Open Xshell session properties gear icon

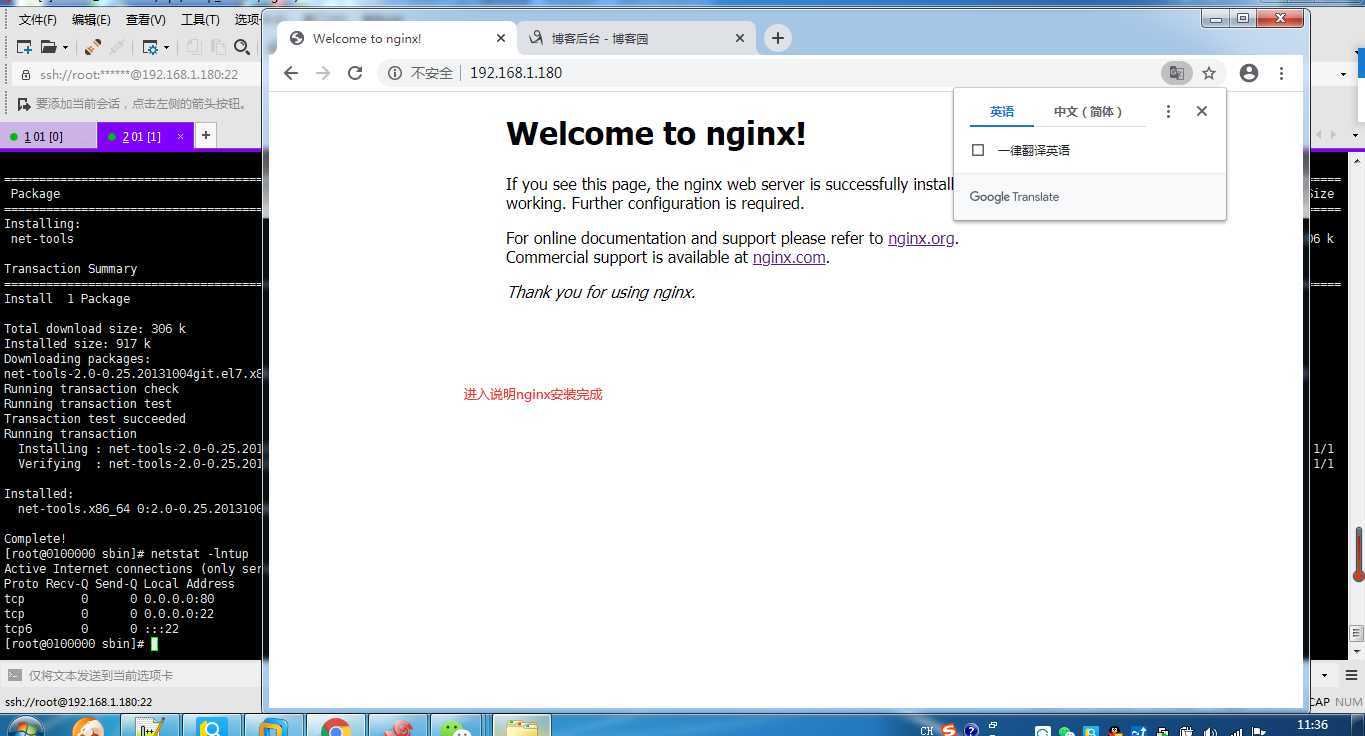(x=150, y=47)
